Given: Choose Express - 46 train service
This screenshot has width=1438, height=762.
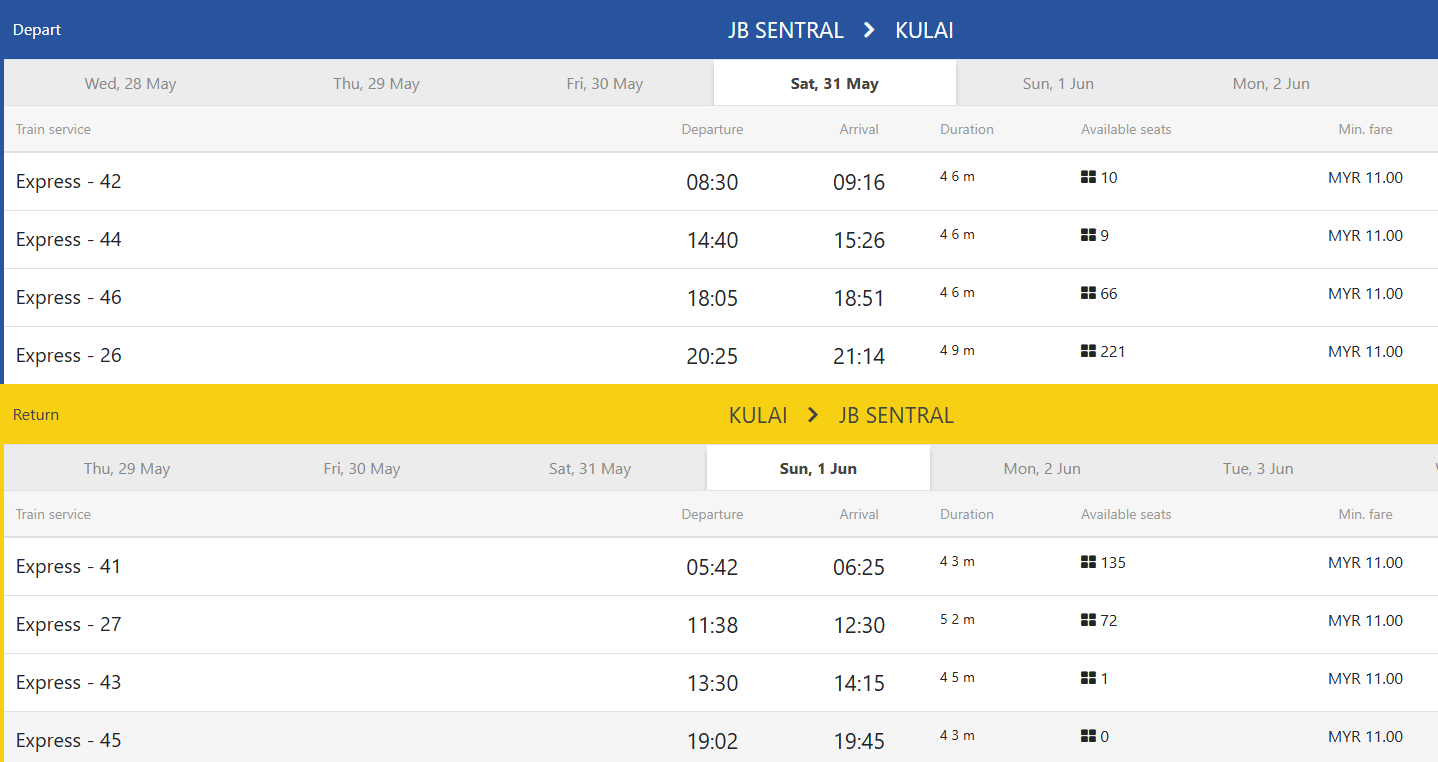Looking at the screenshot, I should pyautogui.click(x=69, y=298).
